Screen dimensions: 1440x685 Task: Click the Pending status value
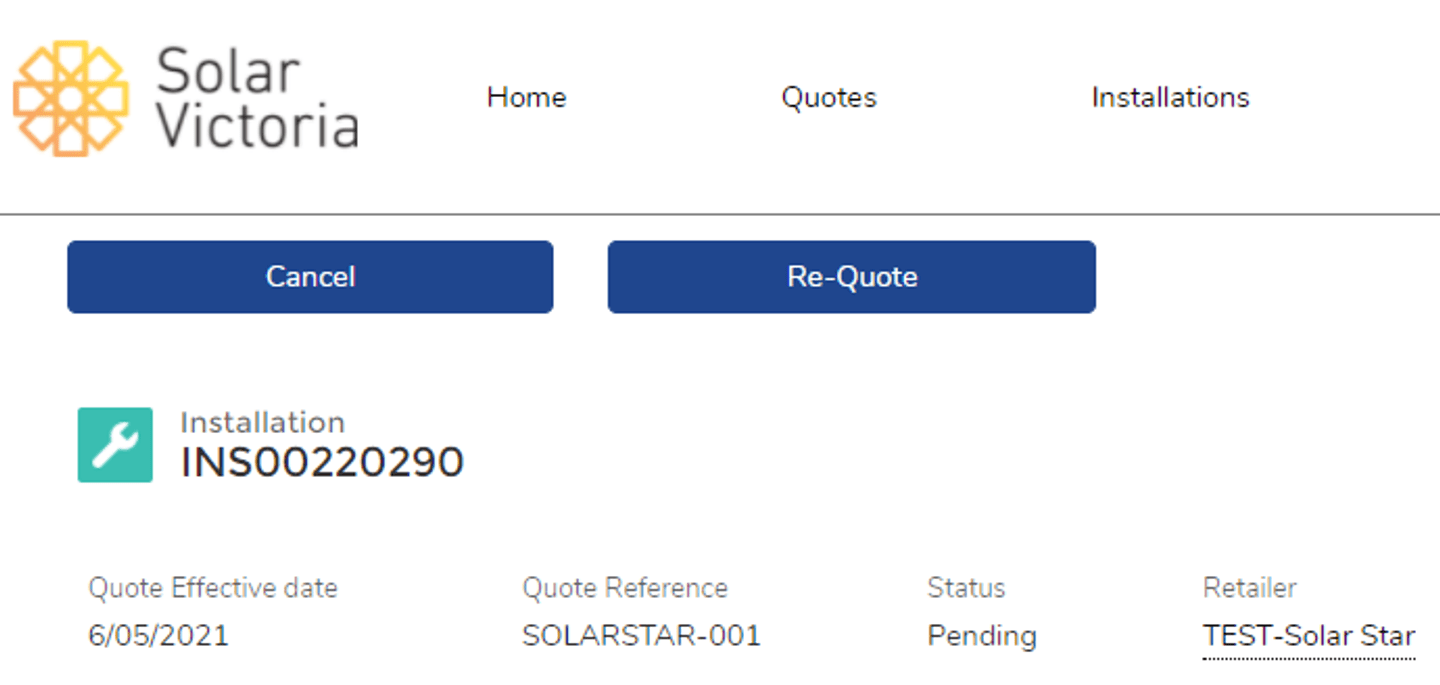coord(981,635)
